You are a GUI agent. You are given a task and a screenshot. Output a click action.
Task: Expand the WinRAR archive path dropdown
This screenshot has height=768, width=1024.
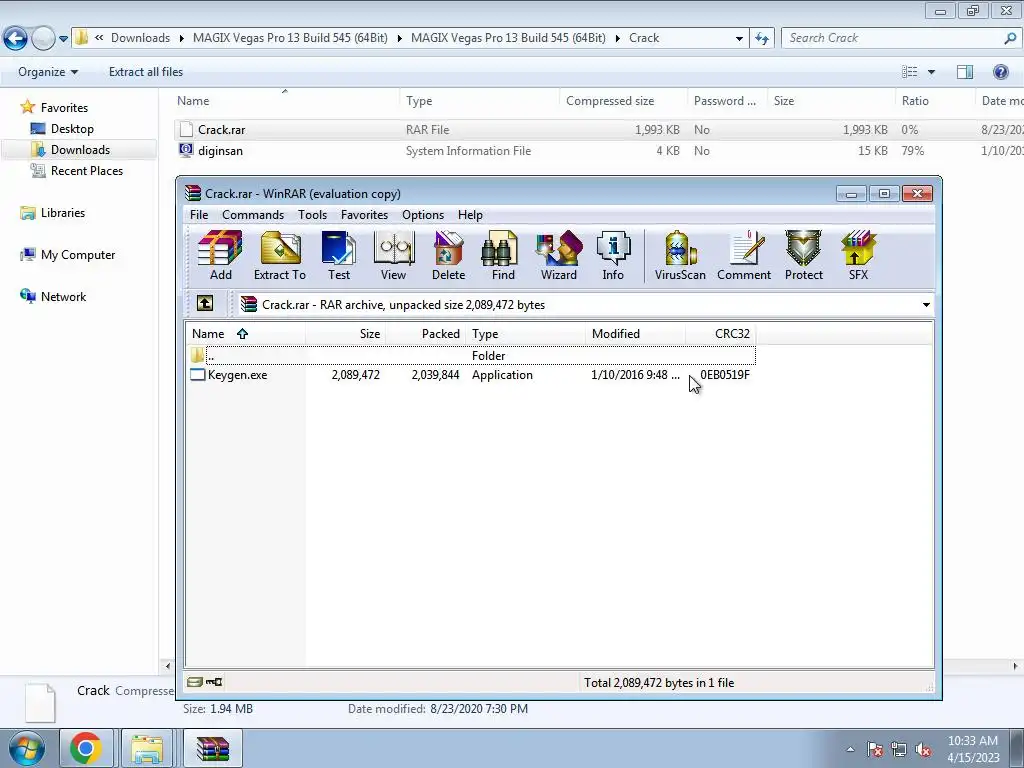[925, 304]
